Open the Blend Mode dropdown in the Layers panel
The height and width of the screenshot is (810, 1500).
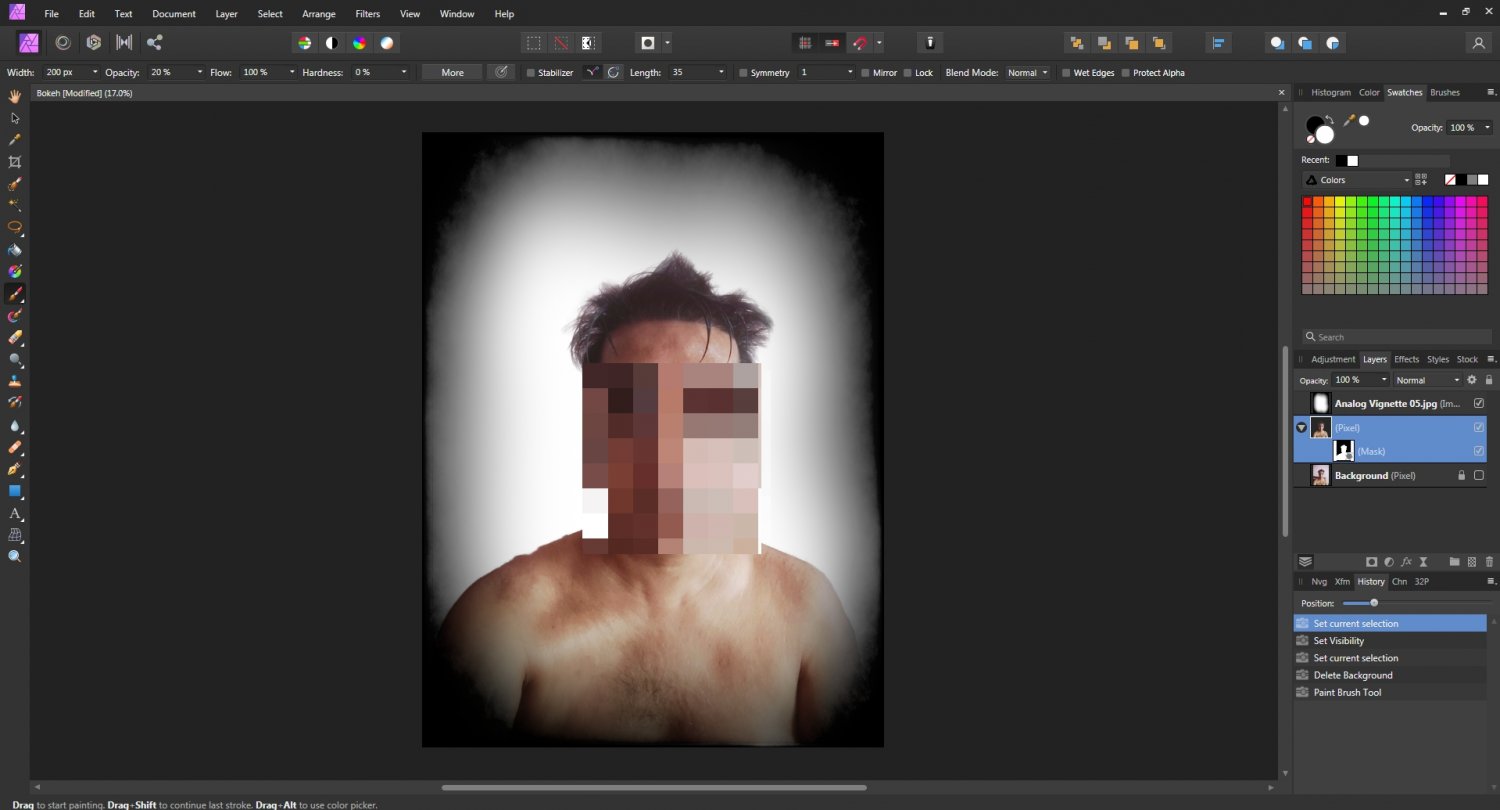1427,380
